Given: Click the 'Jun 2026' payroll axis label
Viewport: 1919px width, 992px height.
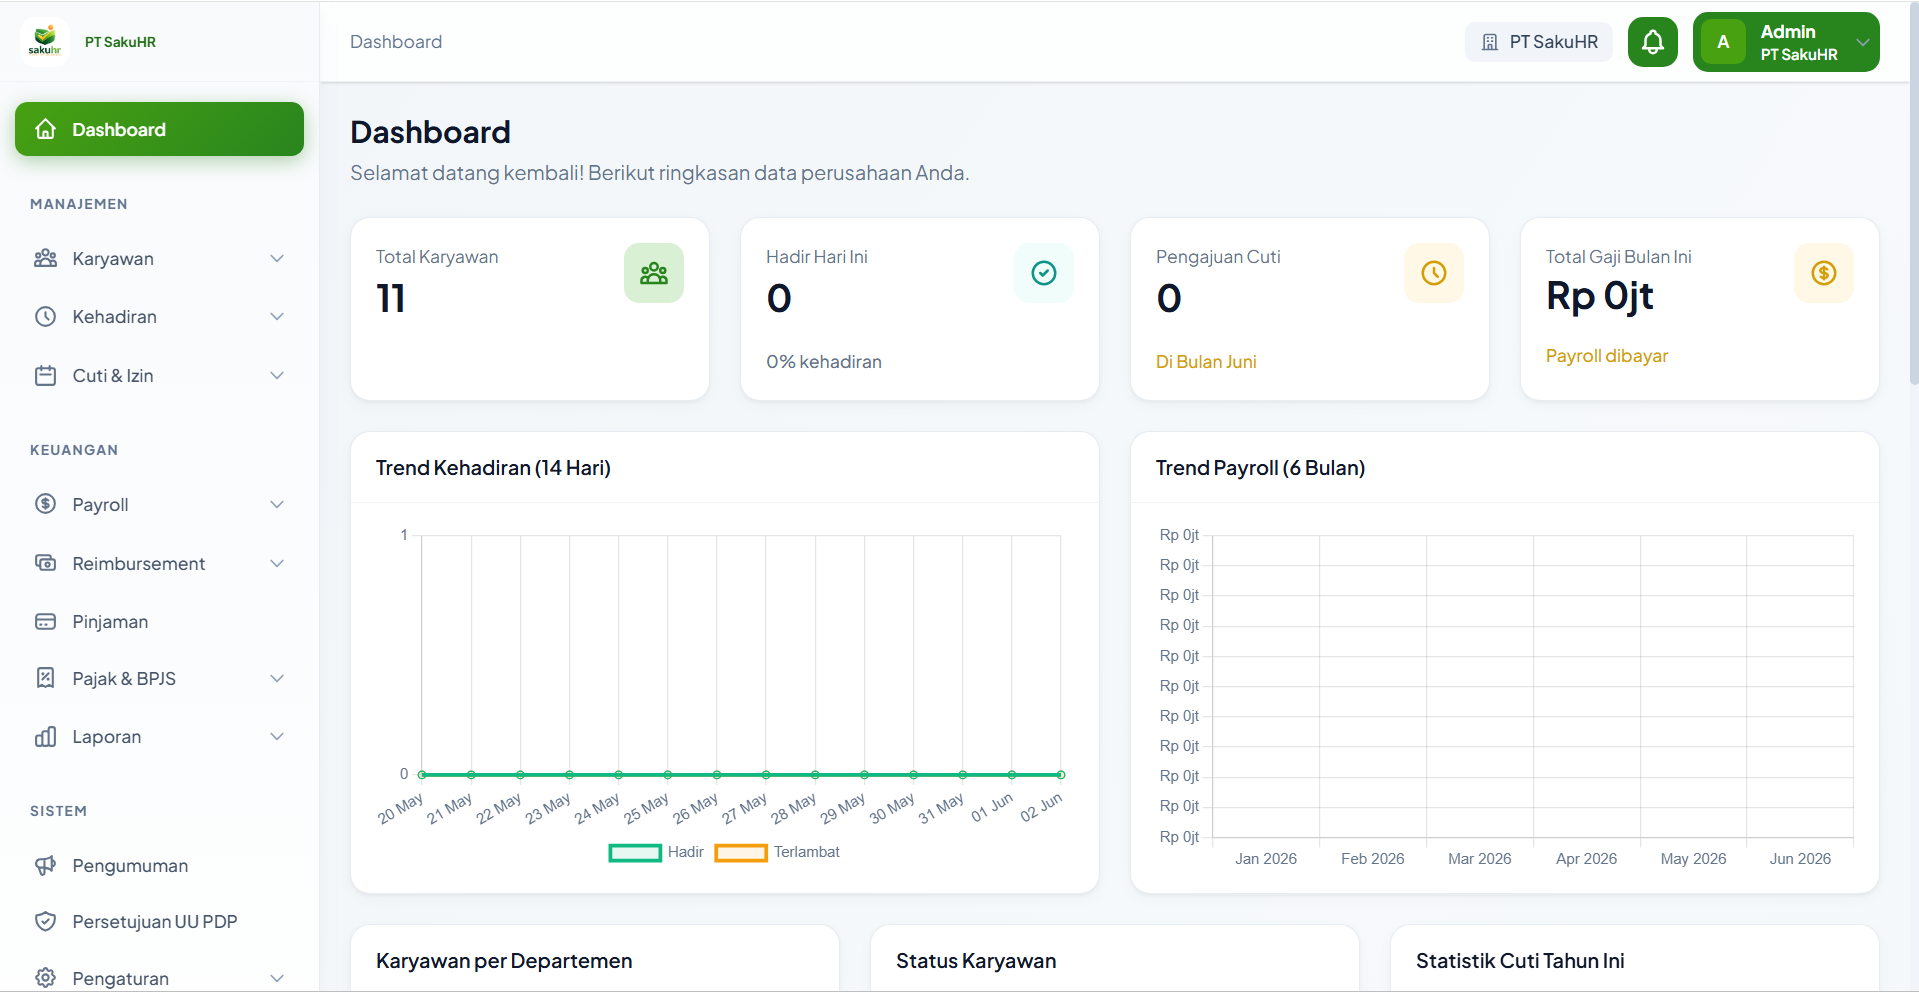Looking at the screenshot, I should (x=1800, y=859).
